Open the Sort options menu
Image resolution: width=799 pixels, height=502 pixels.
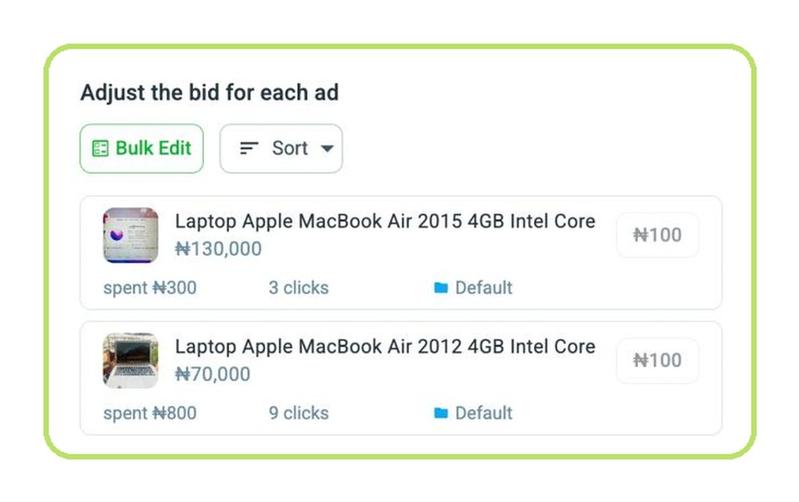click(x=281, y=148)
